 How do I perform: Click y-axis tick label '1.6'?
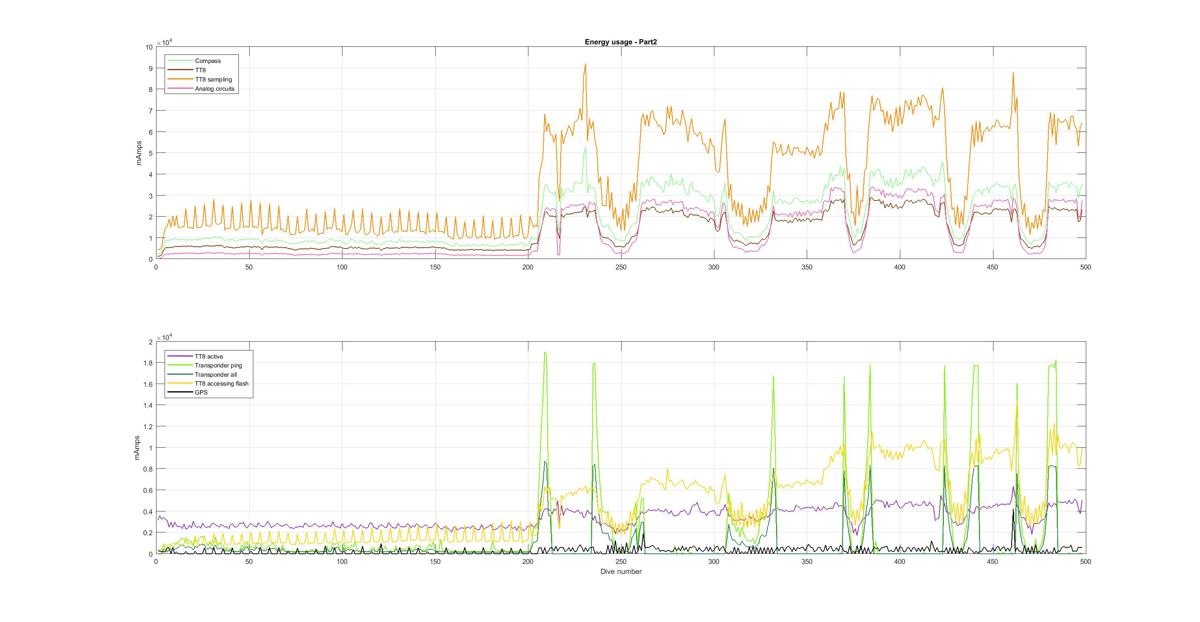pyautogui.click(x=148, y=384)
